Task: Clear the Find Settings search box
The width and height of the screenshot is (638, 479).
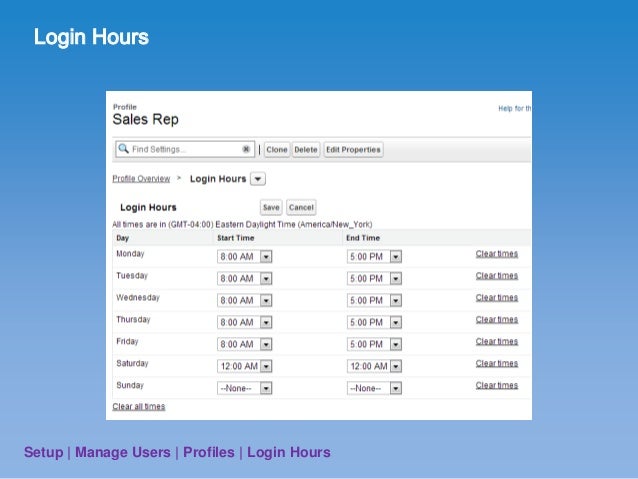Action: pos(246,149)
